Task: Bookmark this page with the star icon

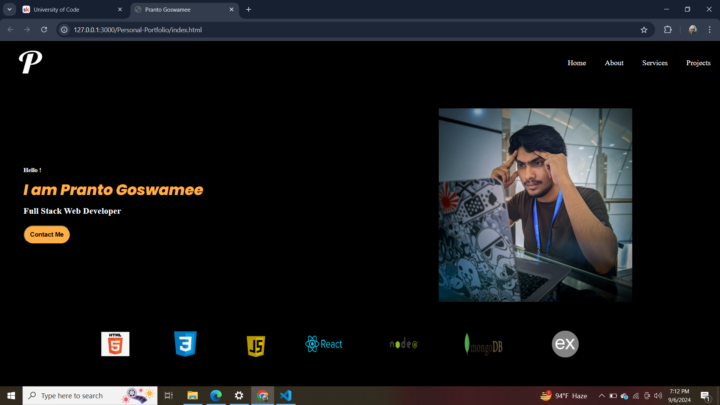Action: click(x=644, y=30)
